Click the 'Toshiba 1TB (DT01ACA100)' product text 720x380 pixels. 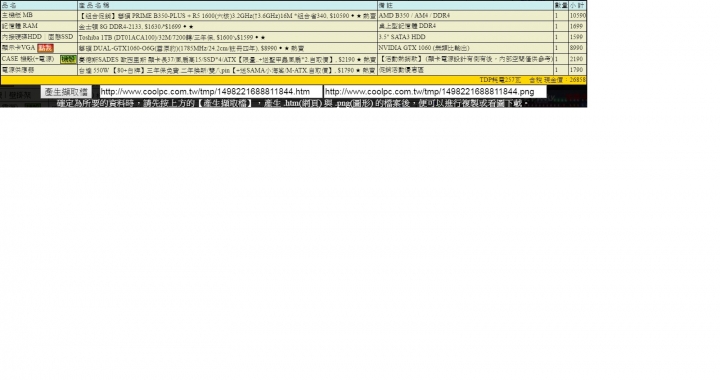tap(172, 37)
